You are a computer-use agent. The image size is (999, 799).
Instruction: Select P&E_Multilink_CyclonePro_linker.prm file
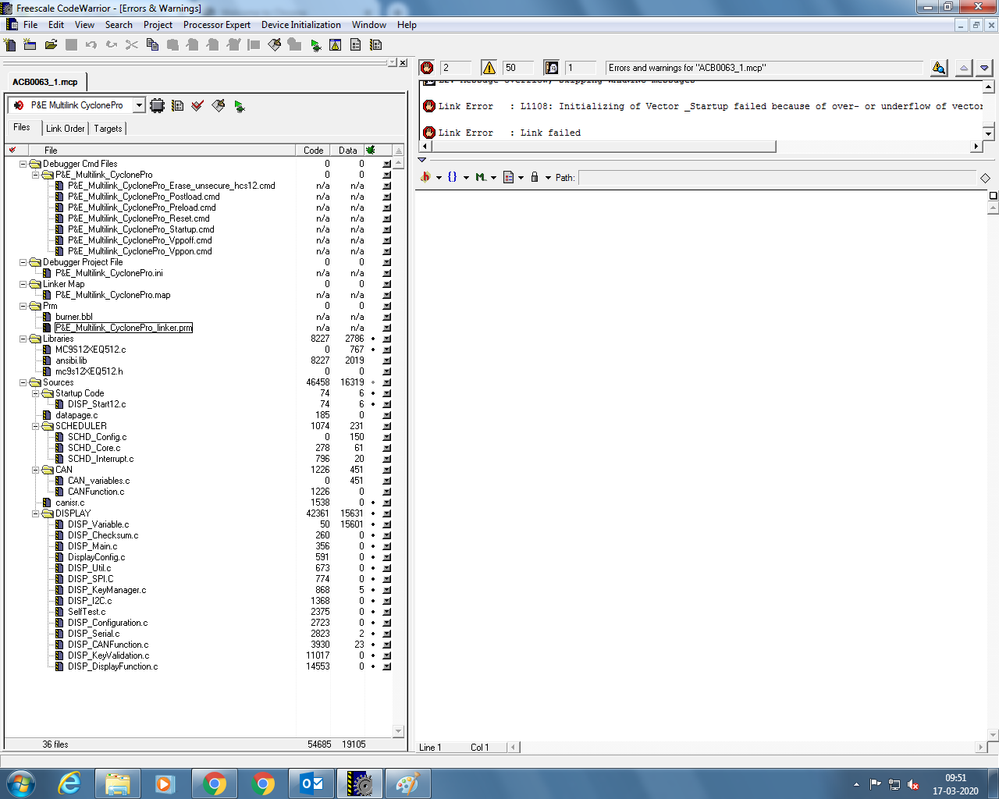(x=124, y=328)
